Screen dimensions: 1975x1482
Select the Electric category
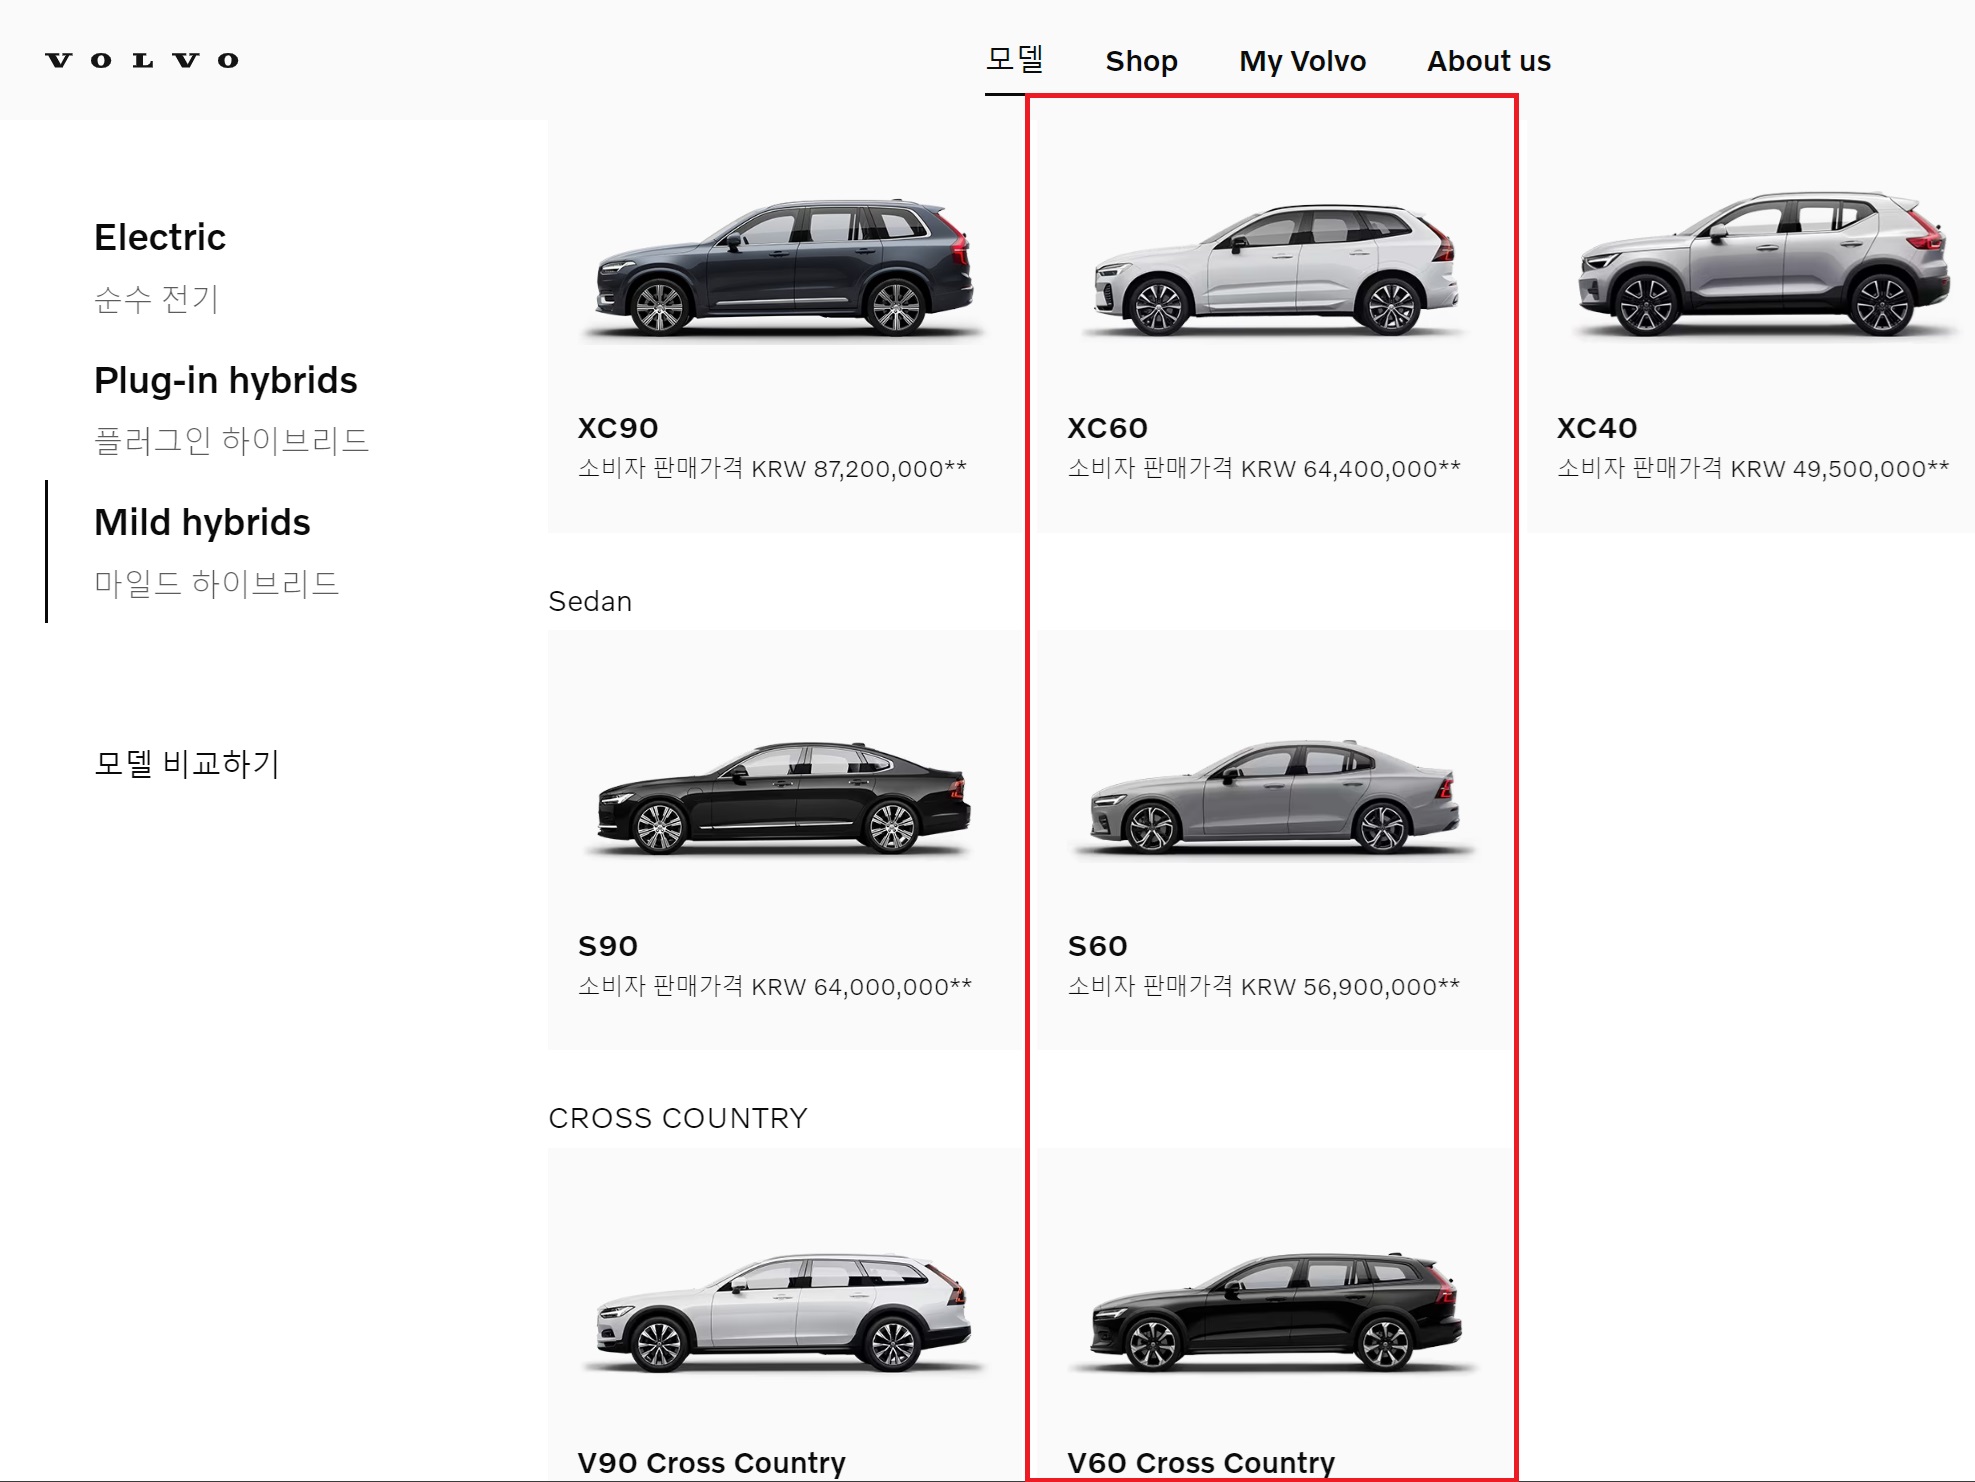(x=160, y=238)
